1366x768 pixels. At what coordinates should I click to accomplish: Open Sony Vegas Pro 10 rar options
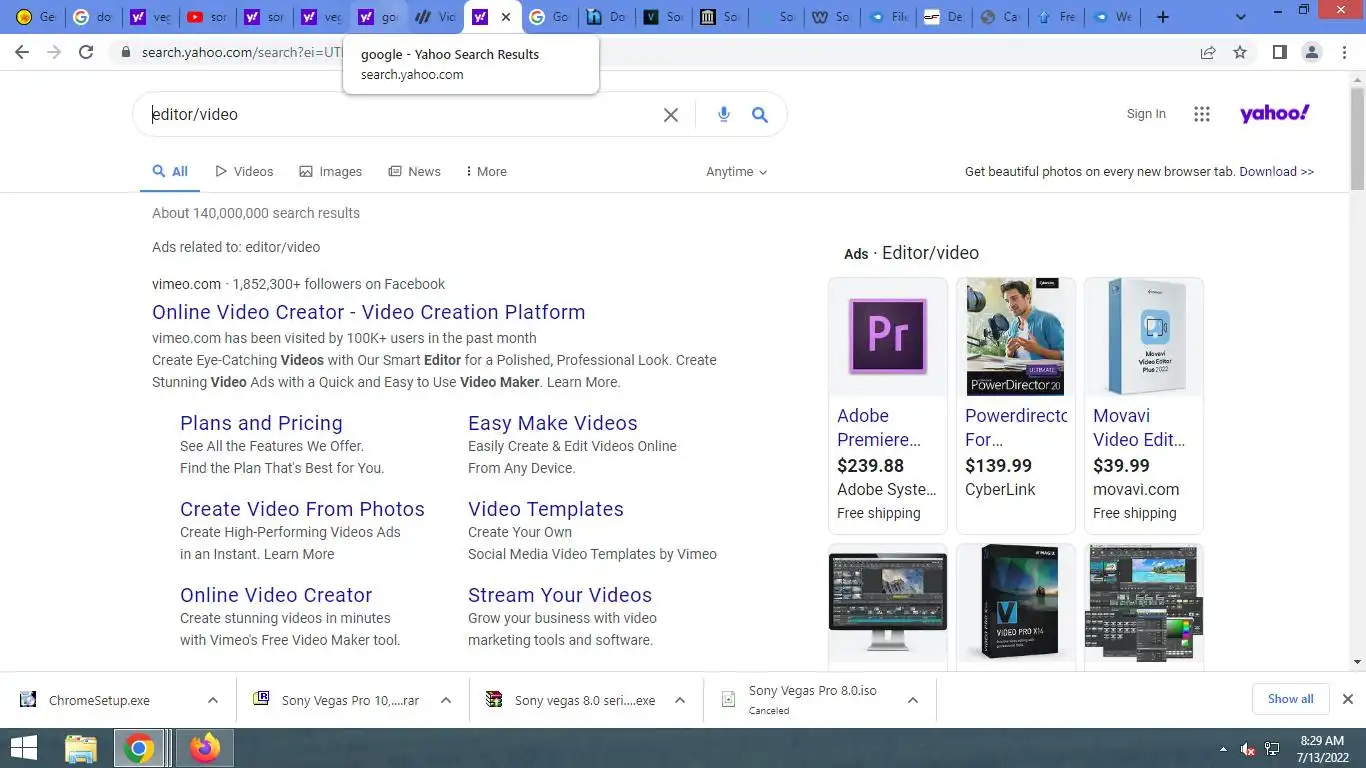tap(446, 700)
